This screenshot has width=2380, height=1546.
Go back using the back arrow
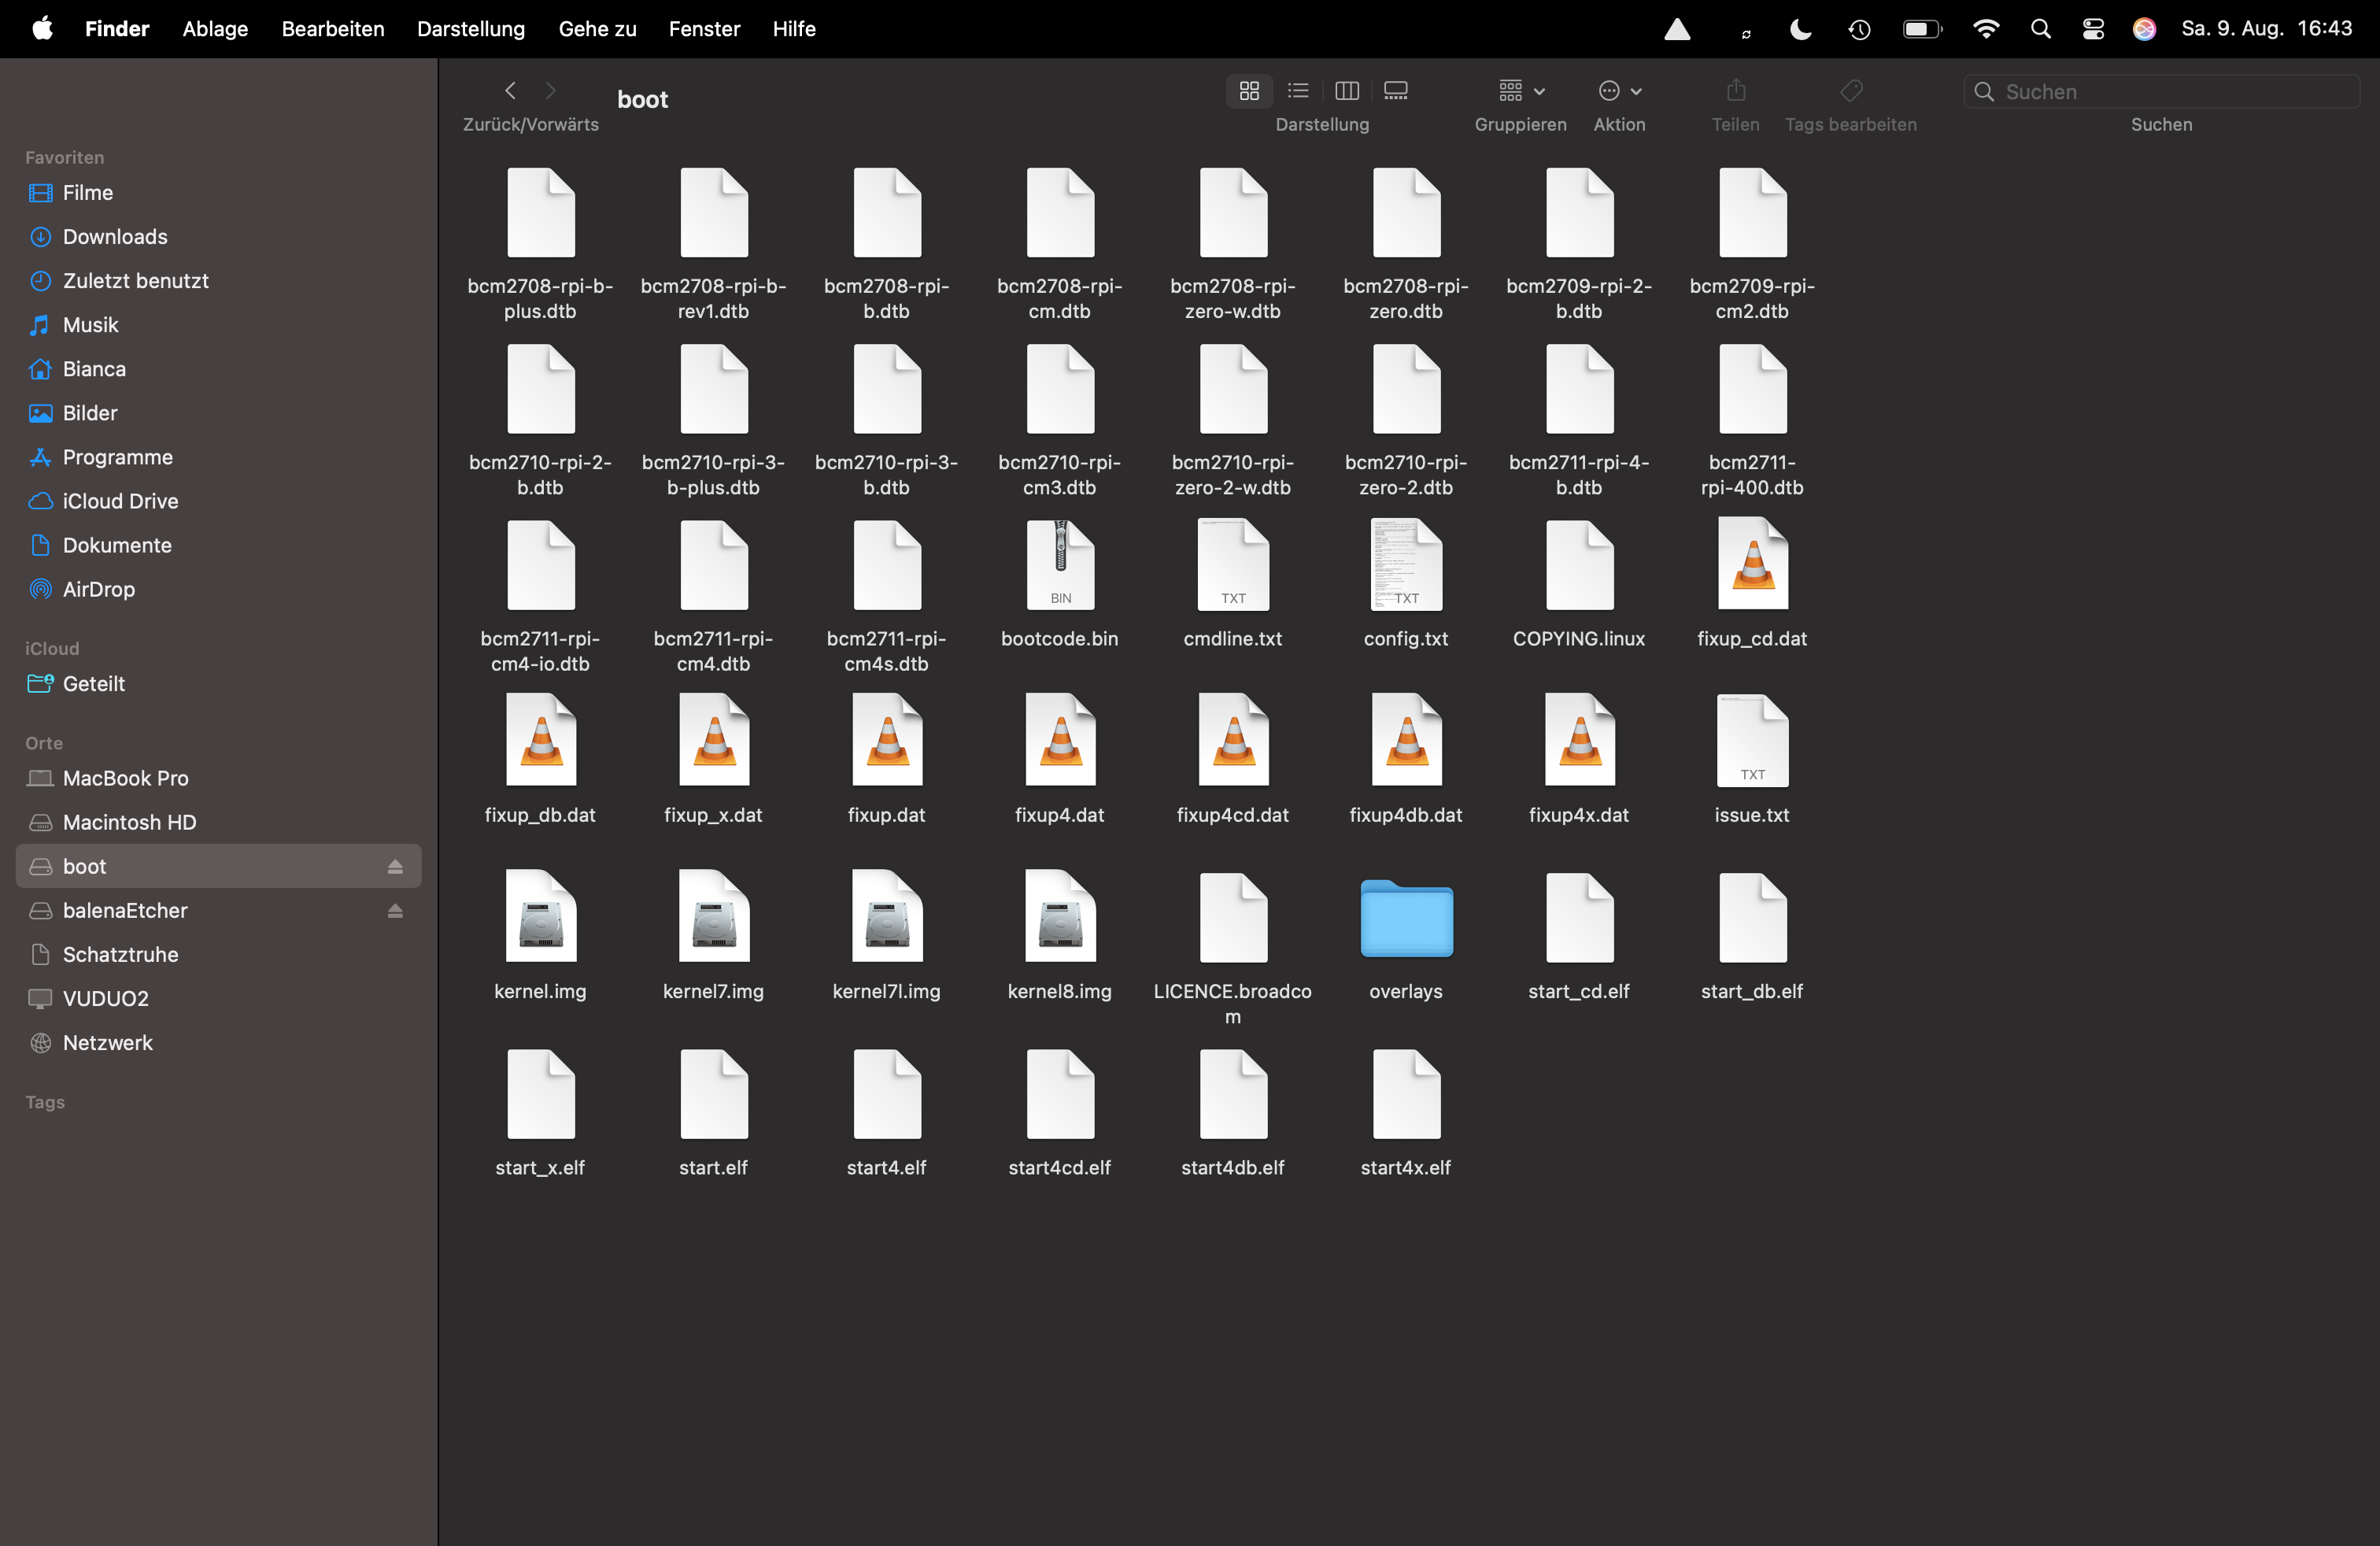[510, 91]
